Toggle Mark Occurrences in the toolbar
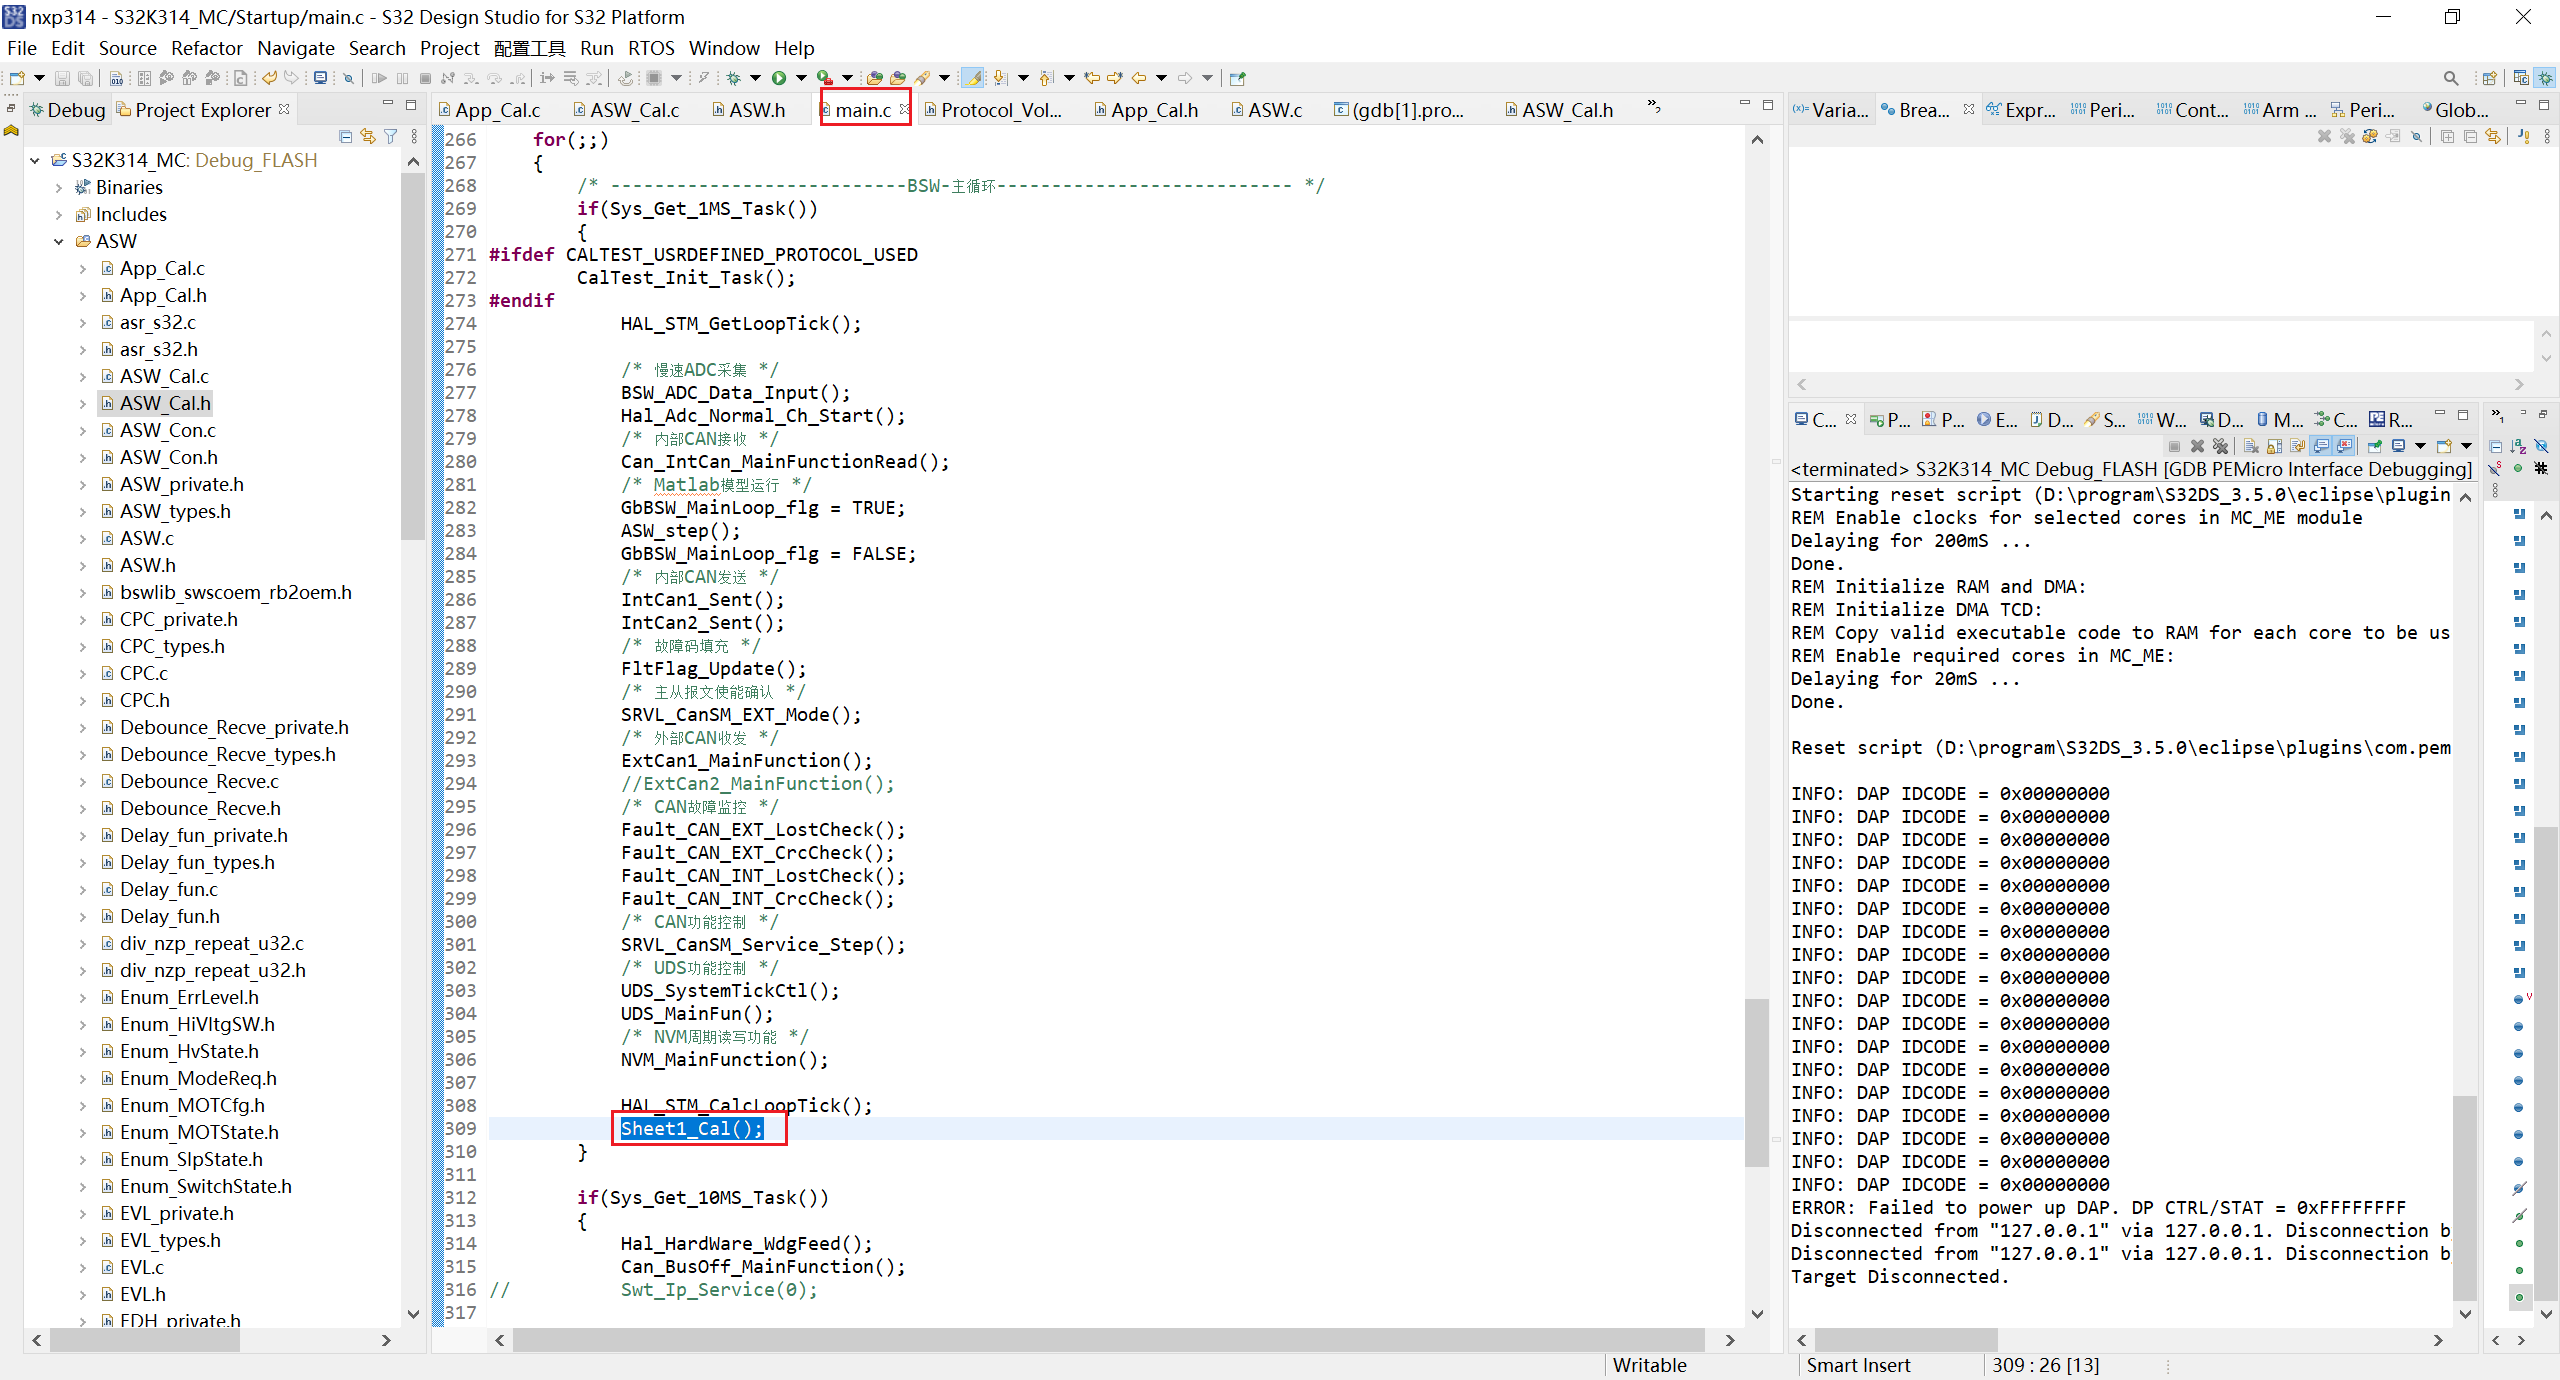The height and width of the screenshot is (1380, 2560). tap(972, 78)
